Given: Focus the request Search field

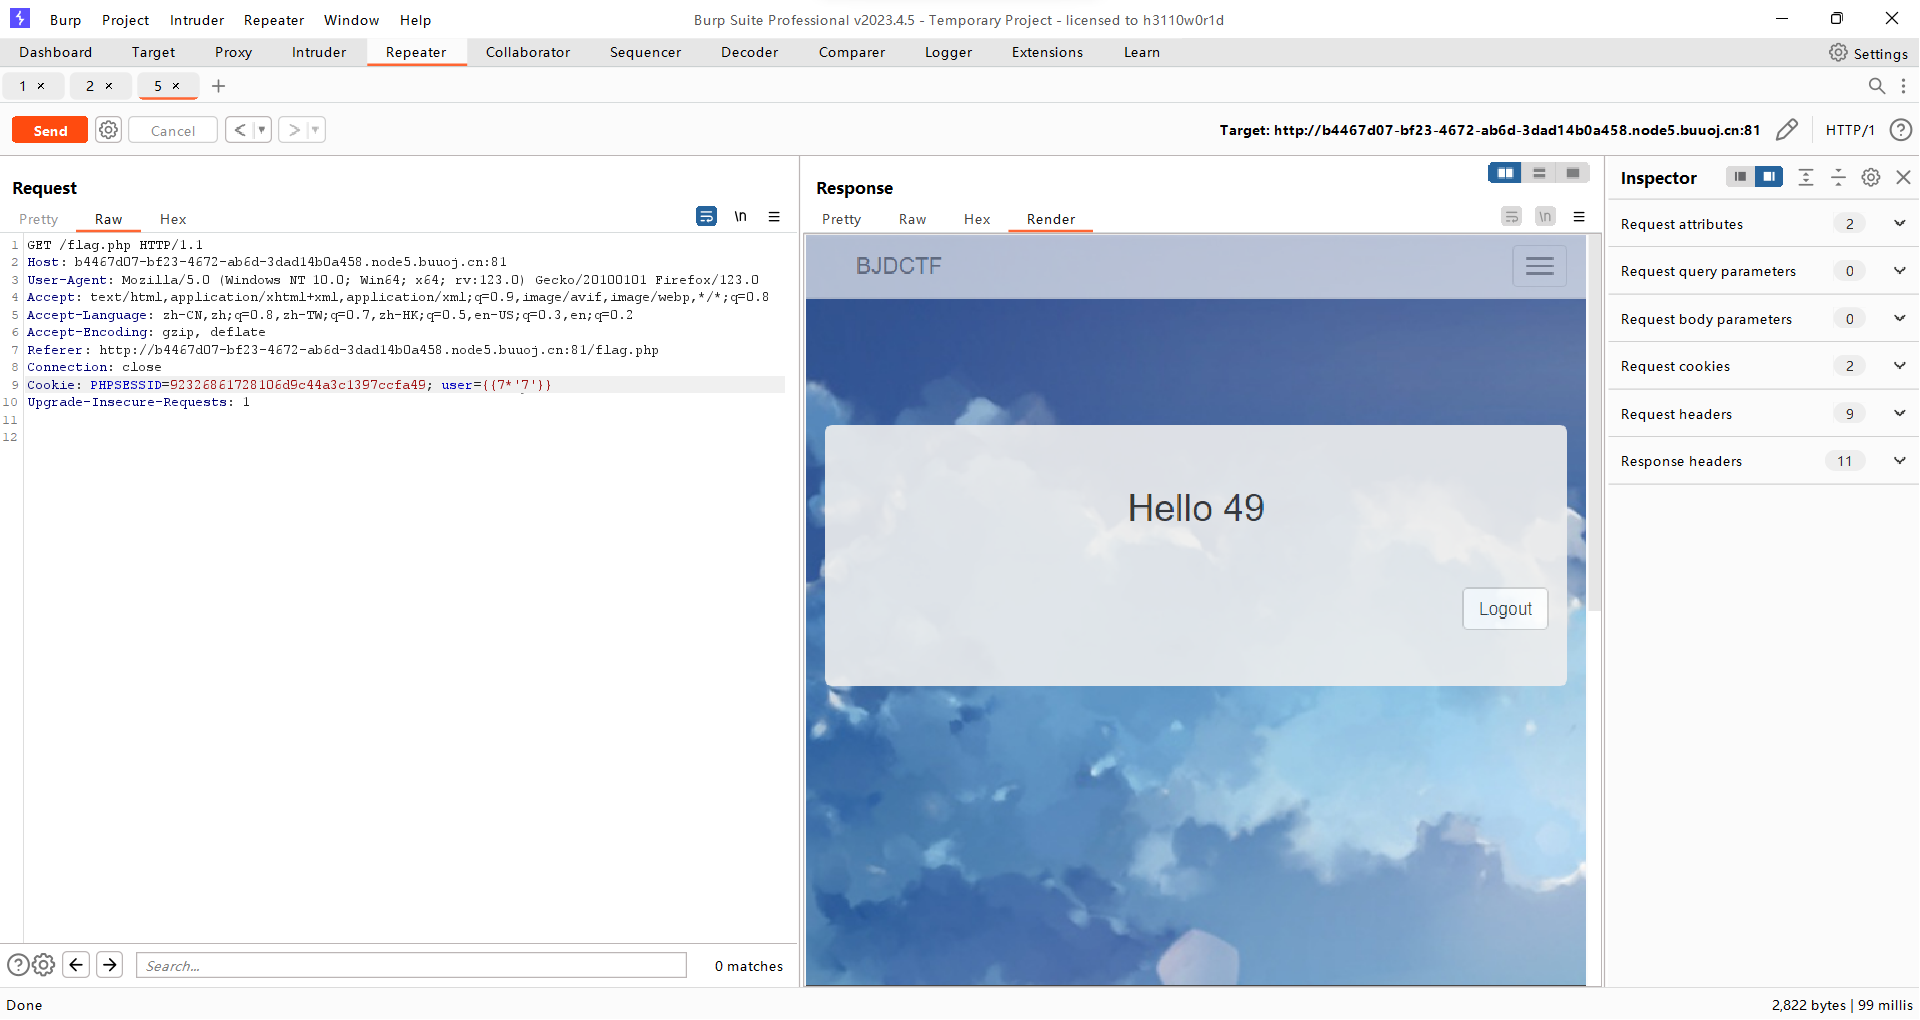Looking at the screenshot, I should click(411, 965).
